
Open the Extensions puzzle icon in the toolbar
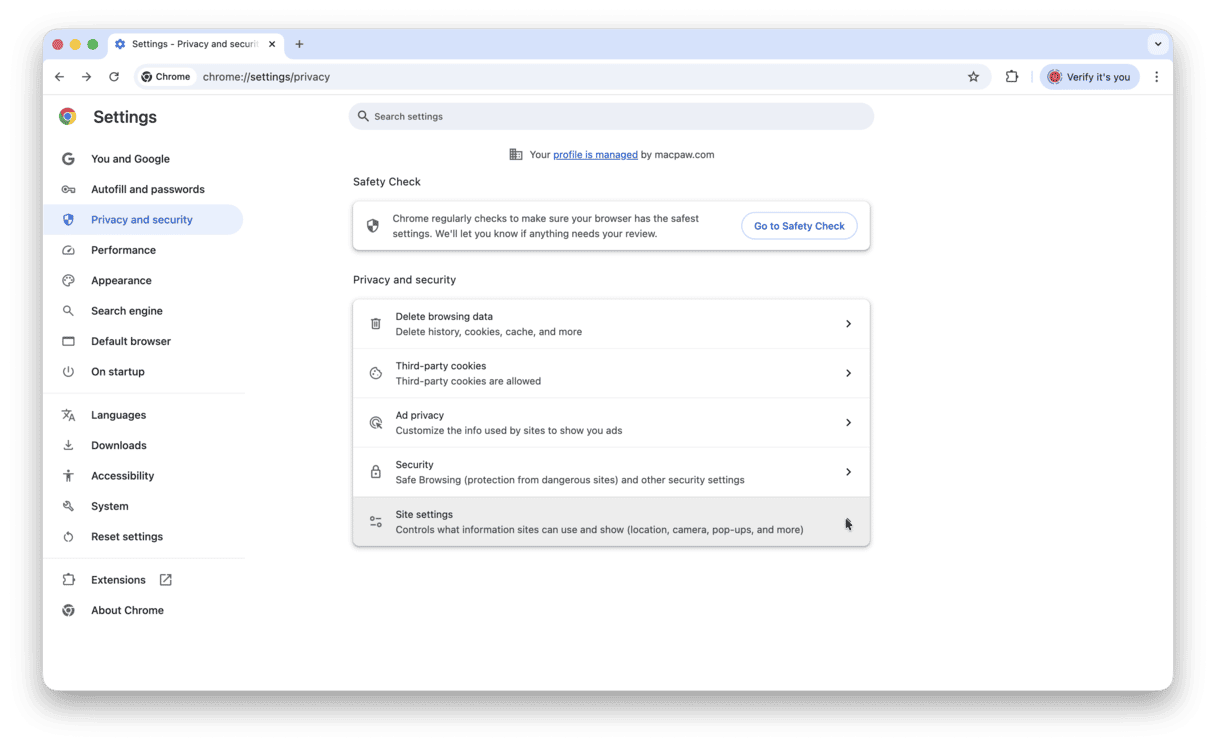[x=1012, y=76]
